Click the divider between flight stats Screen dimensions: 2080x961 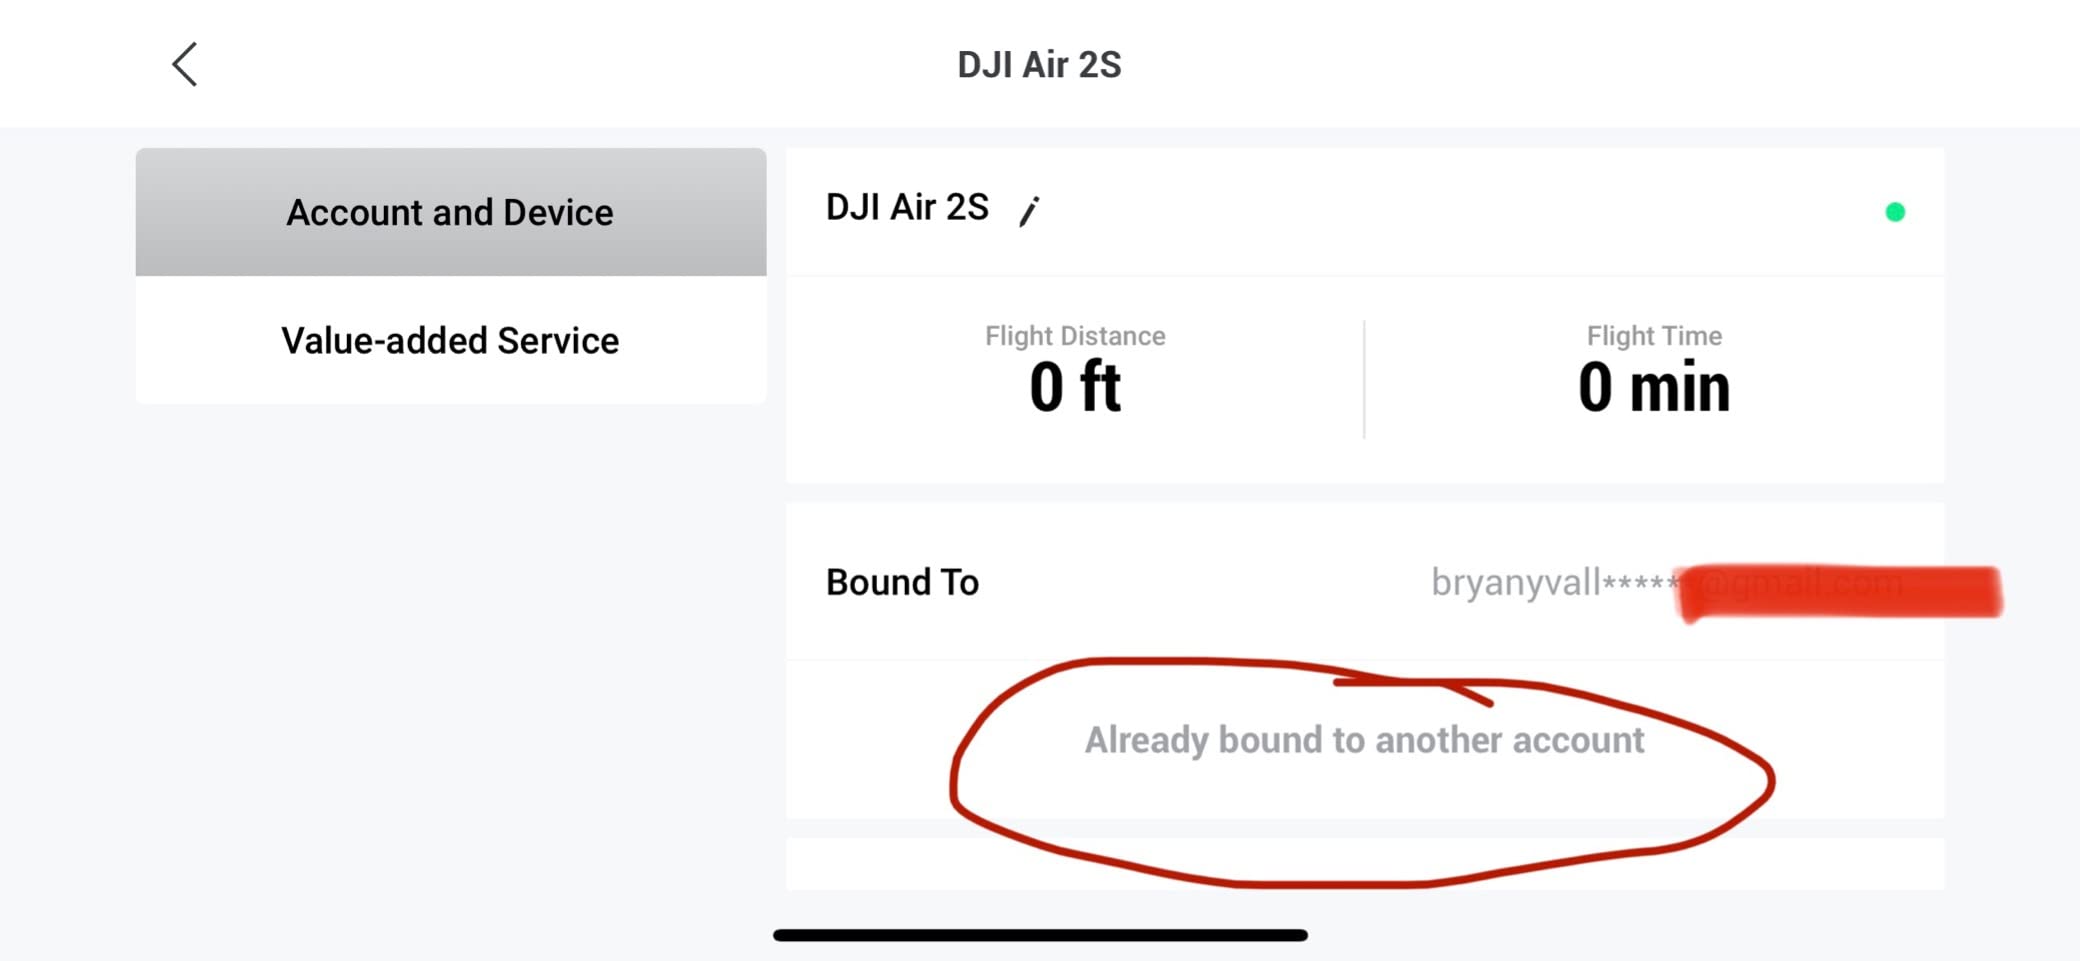1364,380
